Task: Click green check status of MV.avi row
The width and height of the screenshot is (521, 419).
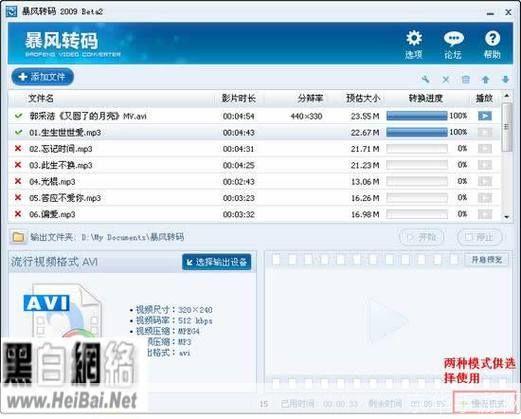Action: (x=19, y=116)
